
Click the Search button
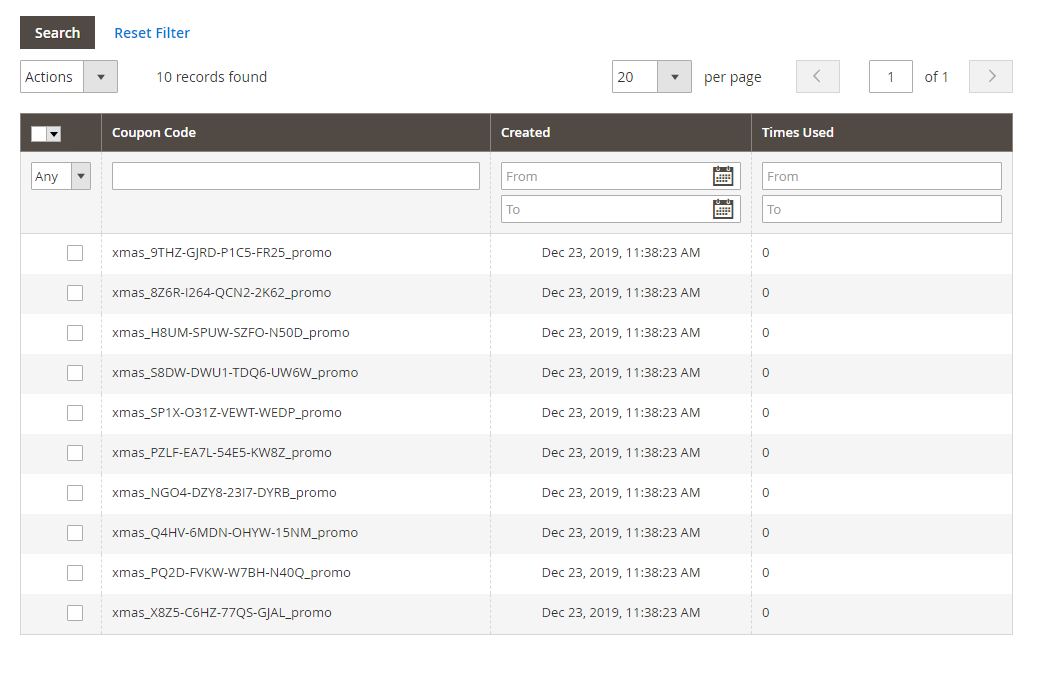coord(58,32)
